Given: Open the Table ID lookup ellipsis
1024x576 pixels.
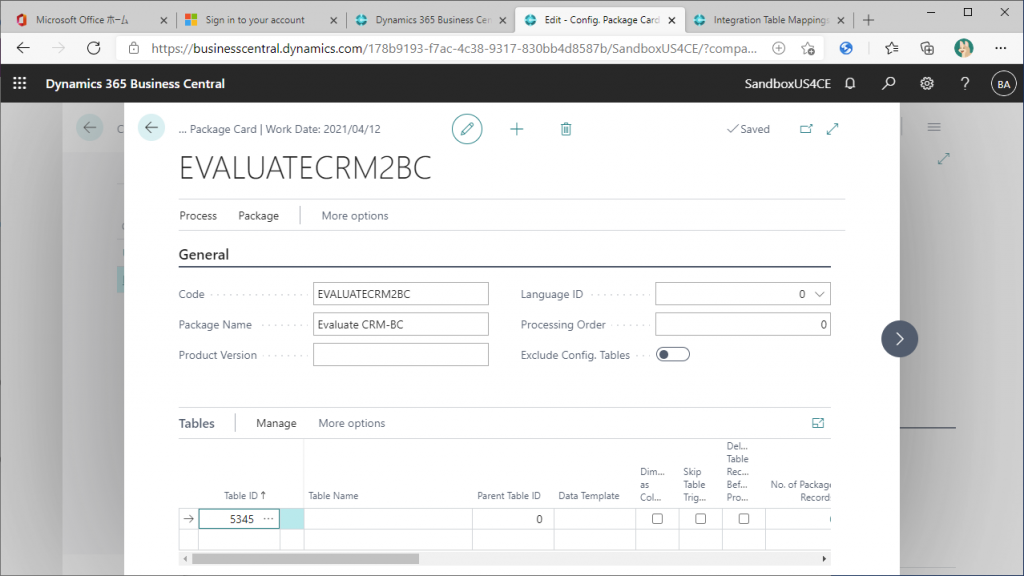Looking at the screenshot, I should pos(268,519).
